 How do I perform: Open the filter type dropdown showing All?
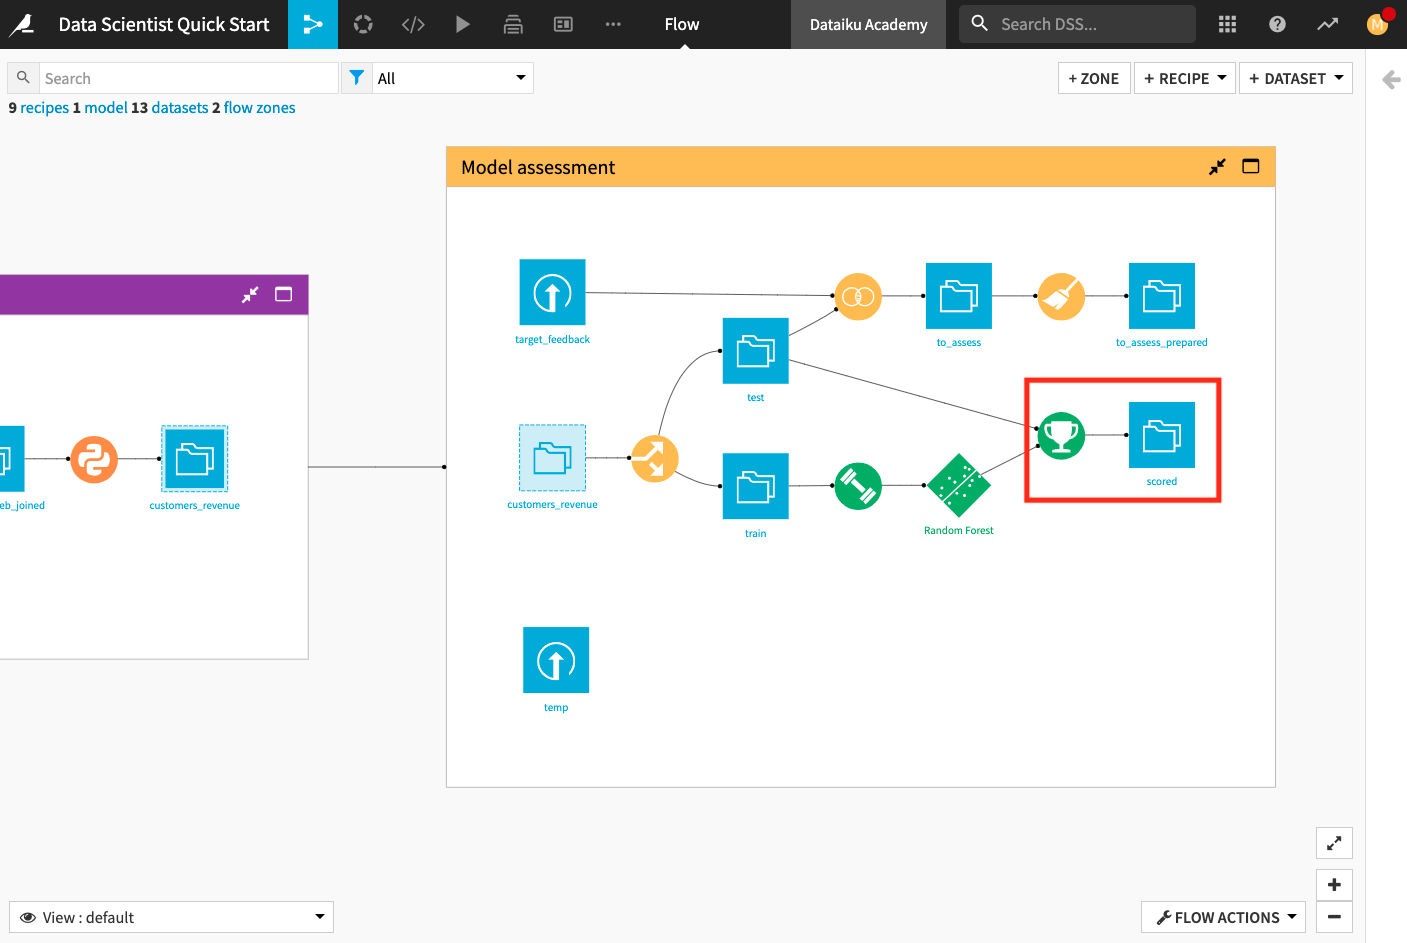[453, 78]
